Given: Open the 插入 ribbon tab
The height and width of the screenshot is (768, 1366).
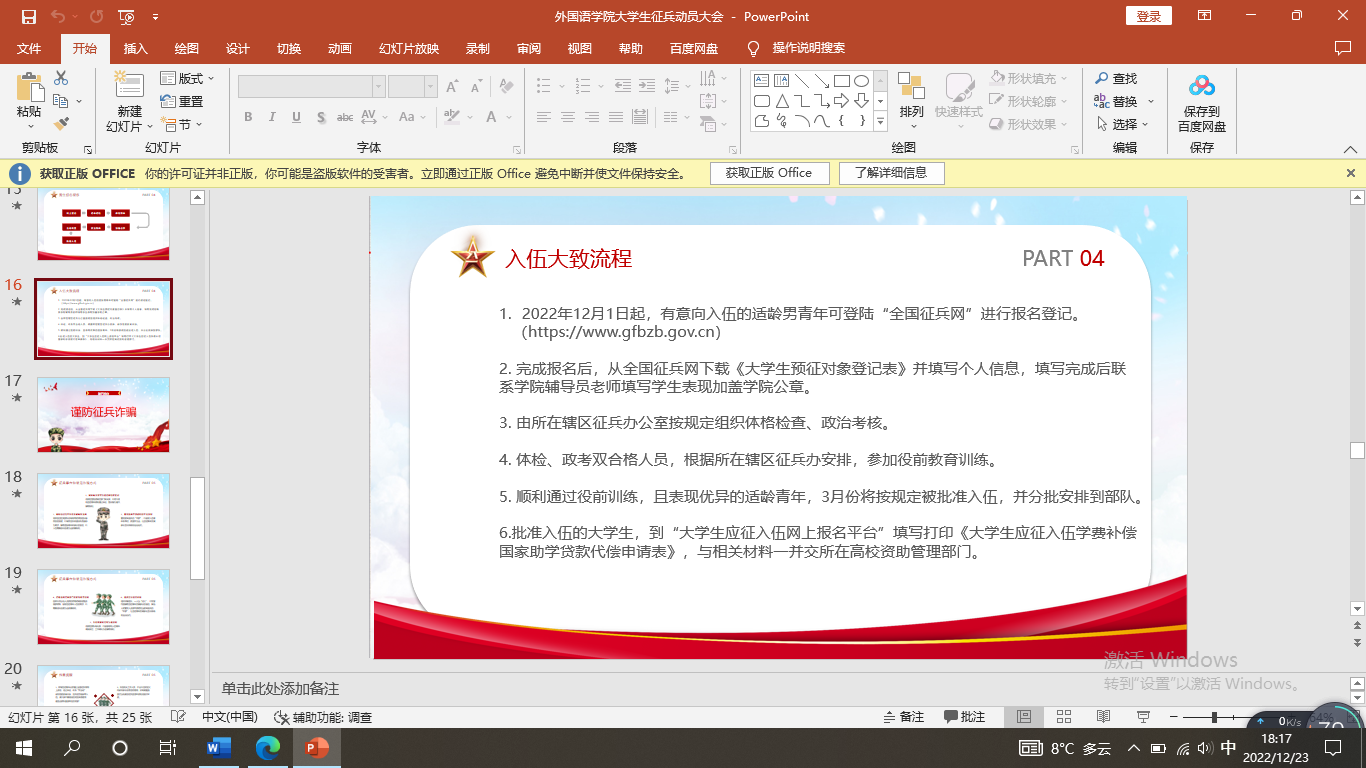Looking at the screenshot, I should point(135,48).
